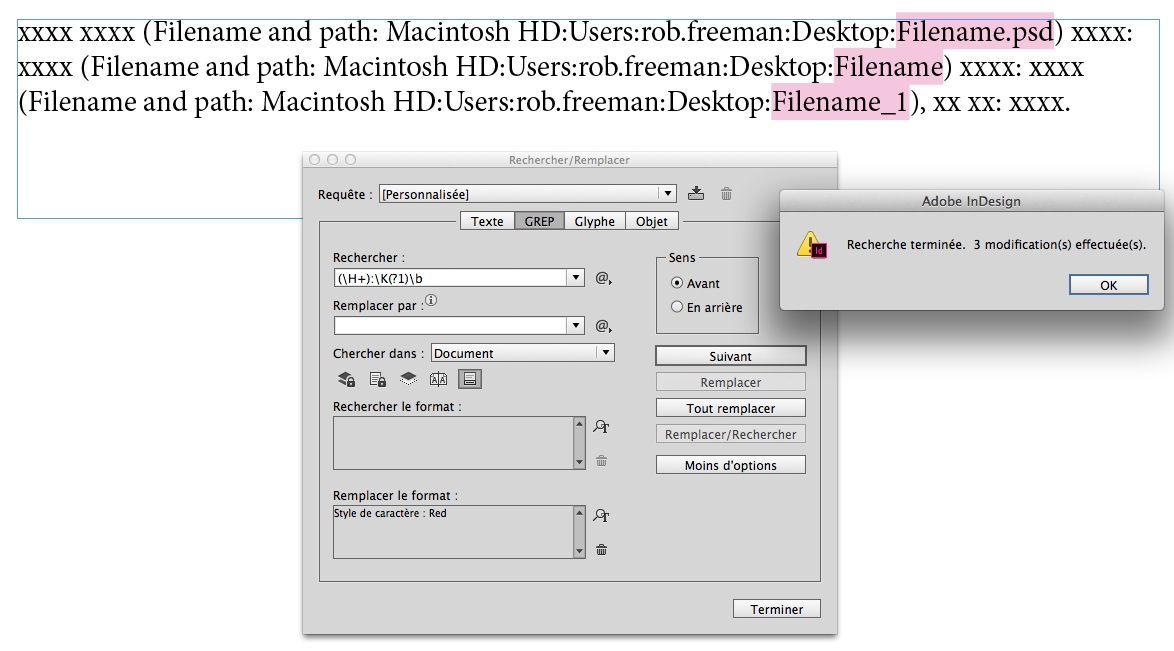1174x651 pixels.
Task: Select the En arrière direction radio button
Action: coord(677,306)
